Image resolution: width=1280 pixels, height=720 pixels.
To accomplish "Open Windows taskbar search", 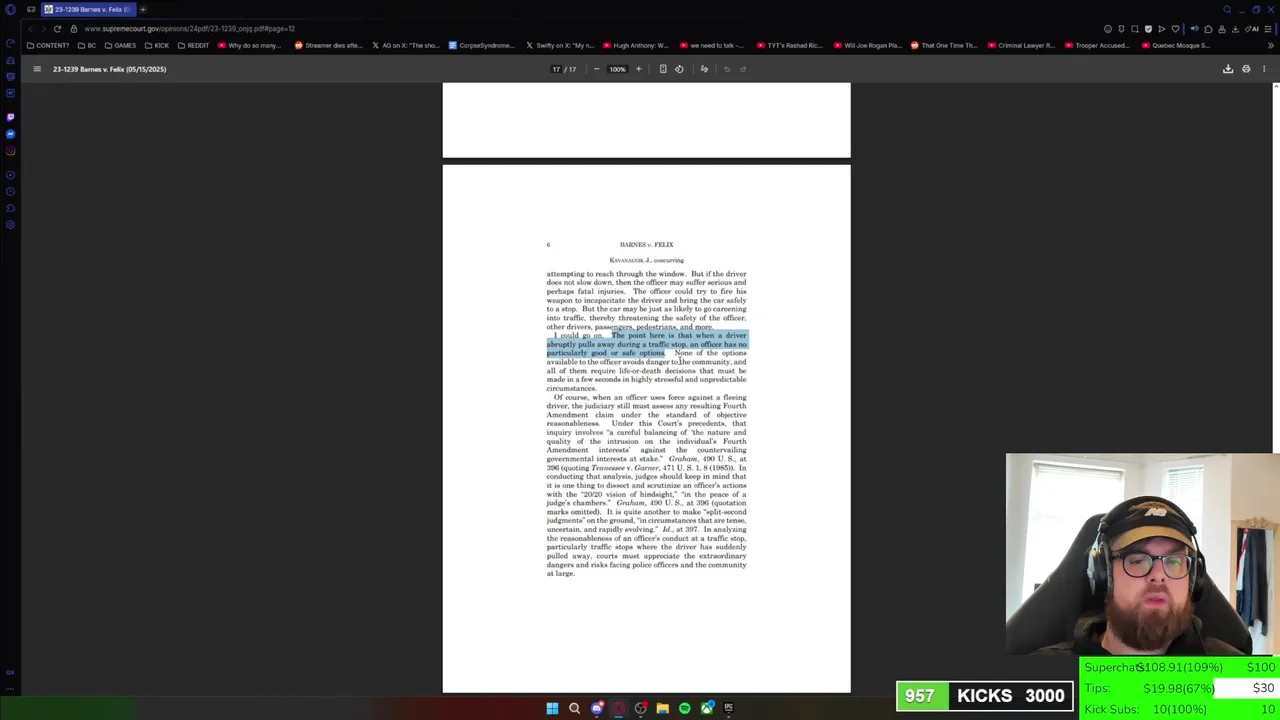I will pos(574,708).
